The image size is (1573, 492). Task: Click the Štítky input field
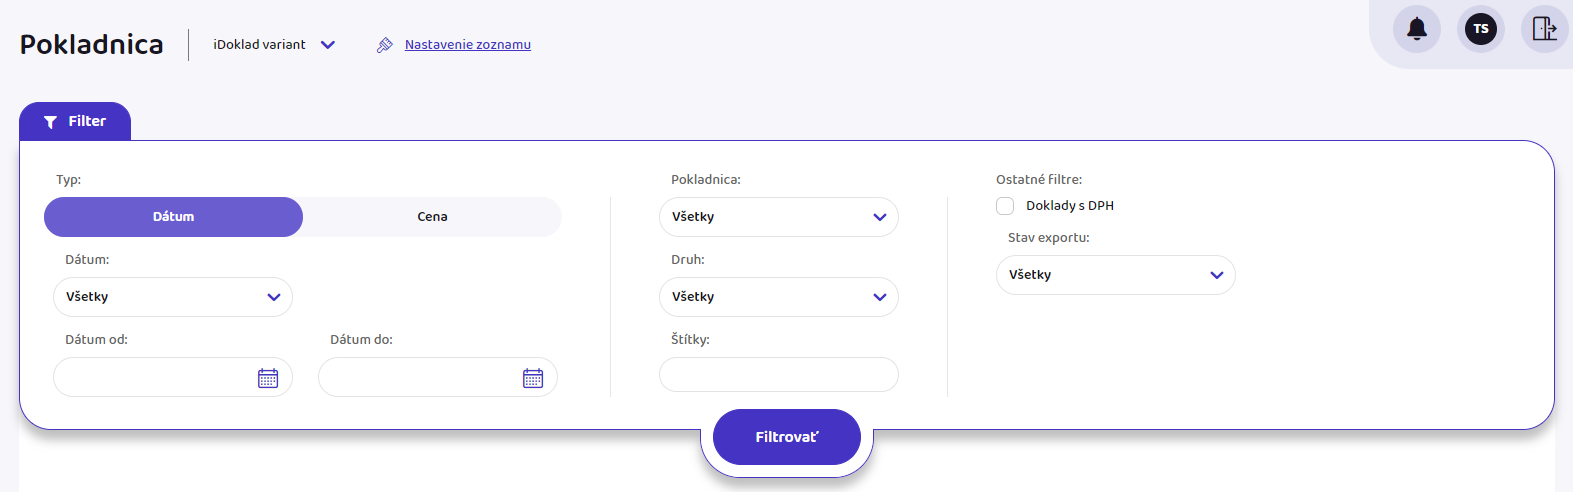point(778,375)
